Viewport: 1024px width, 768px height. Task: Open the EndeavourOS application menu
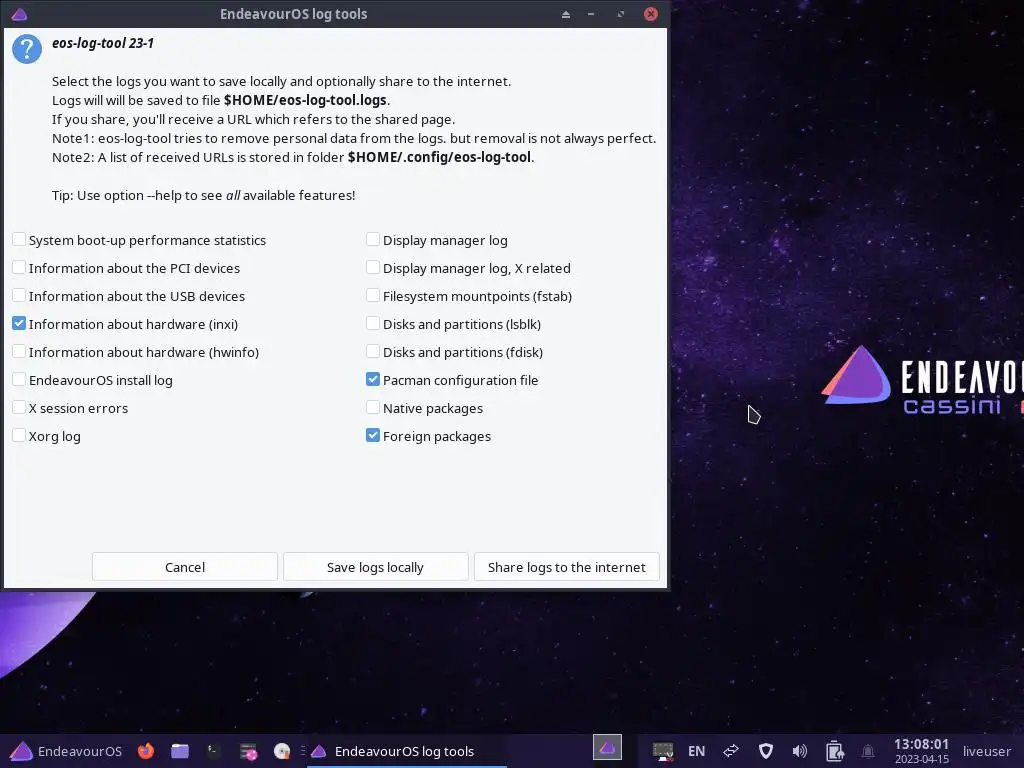point(67,751)
